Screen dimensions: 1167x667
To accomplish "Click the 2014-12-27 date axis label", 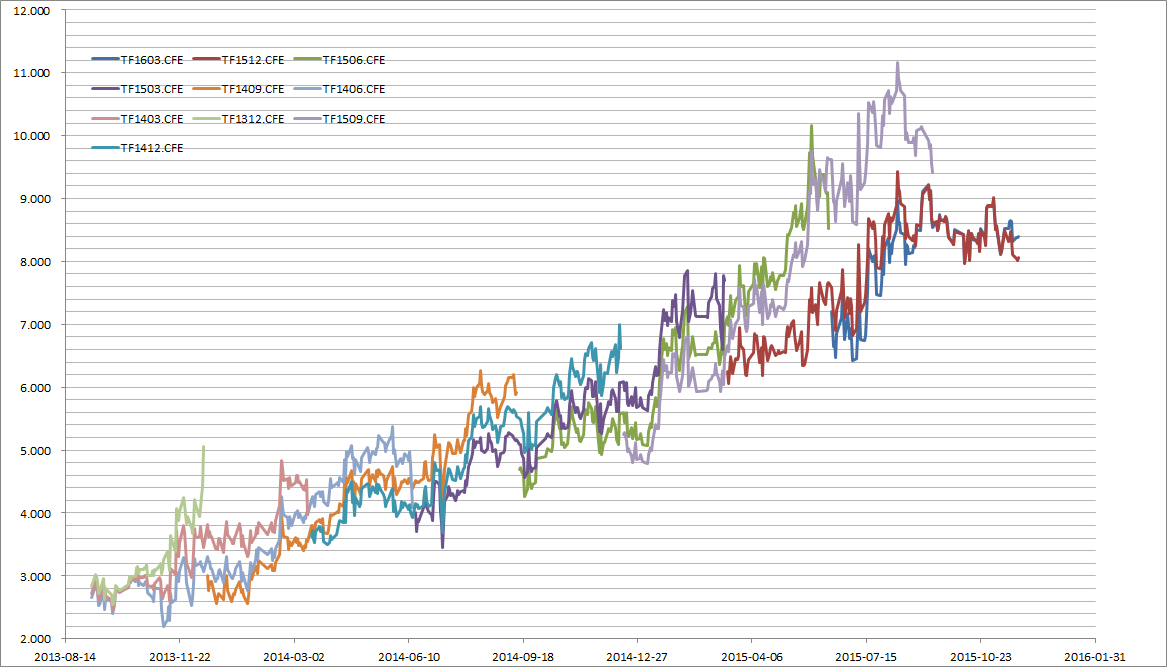I will [x=637, y=657].
